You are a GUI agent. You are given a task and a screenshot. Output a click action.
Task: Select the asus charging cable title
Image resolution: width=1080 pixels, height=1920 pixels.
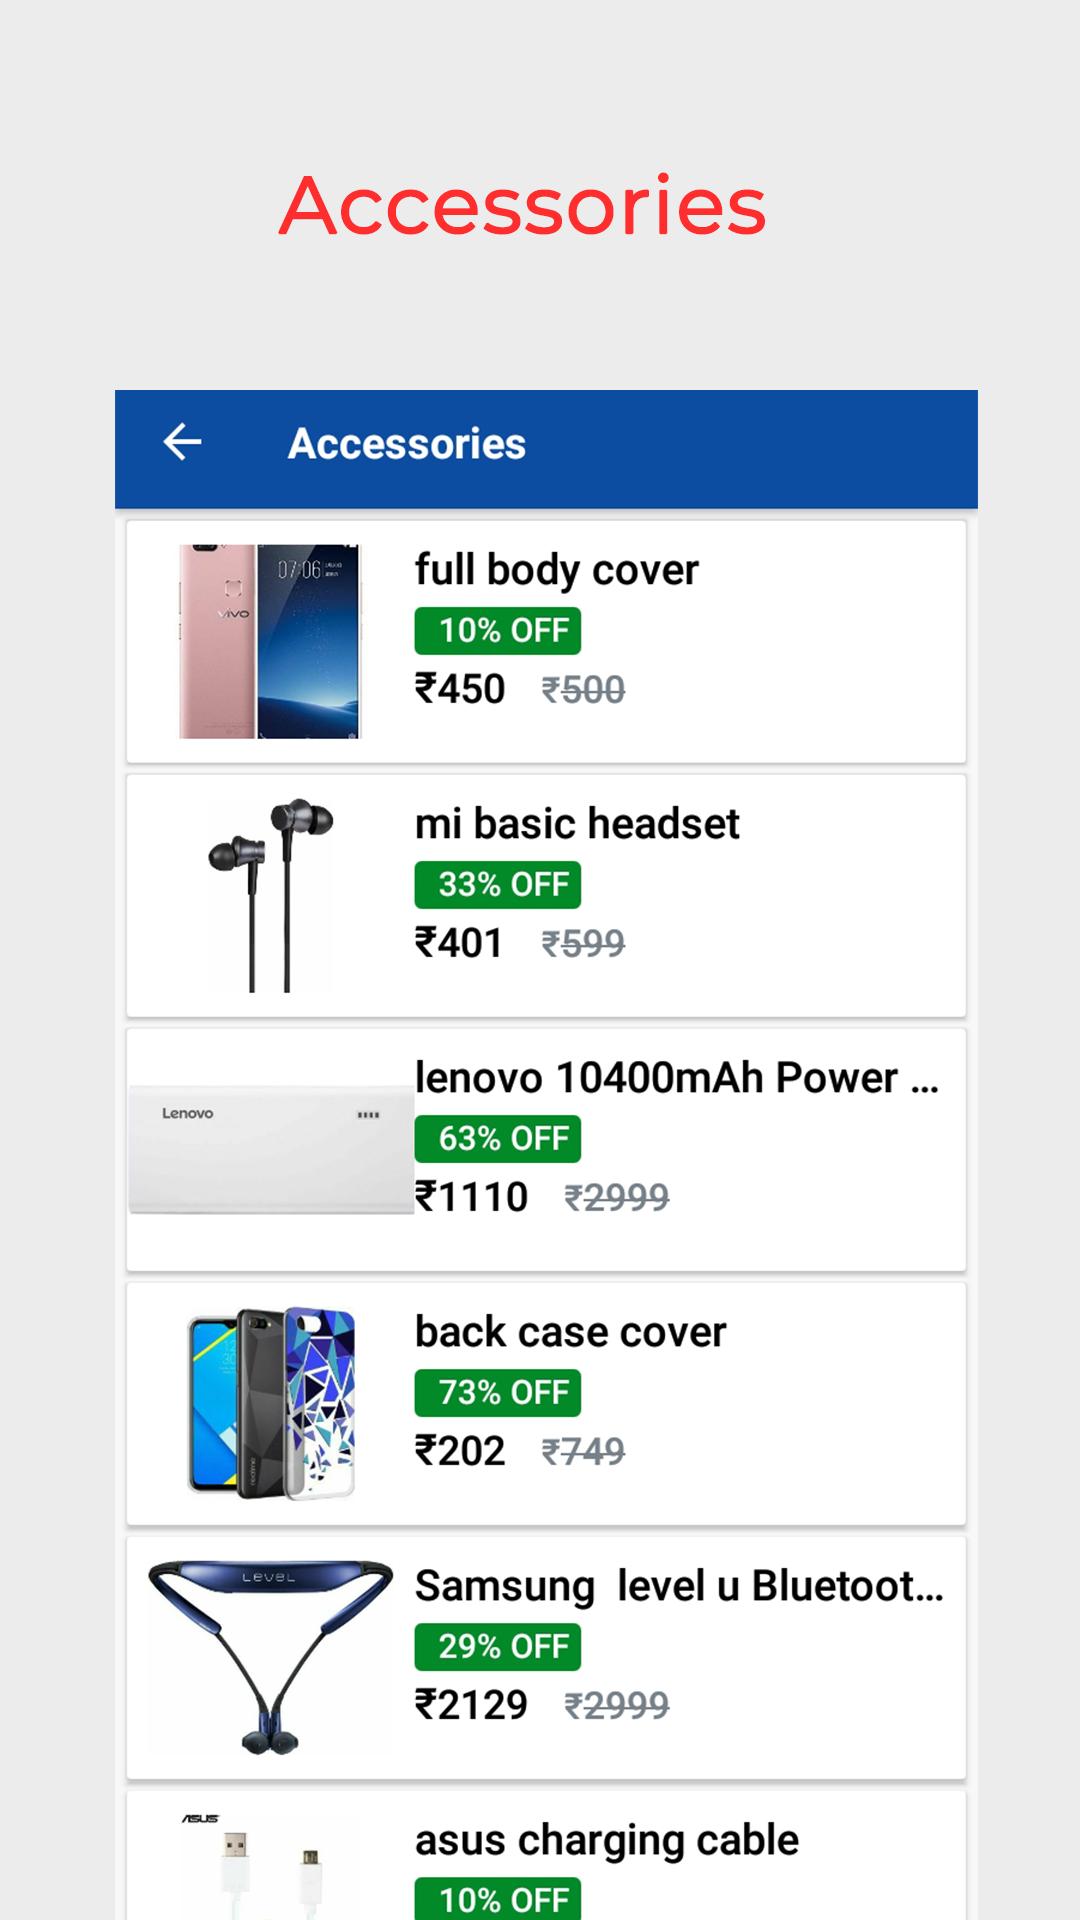(x=606, y=1840)
